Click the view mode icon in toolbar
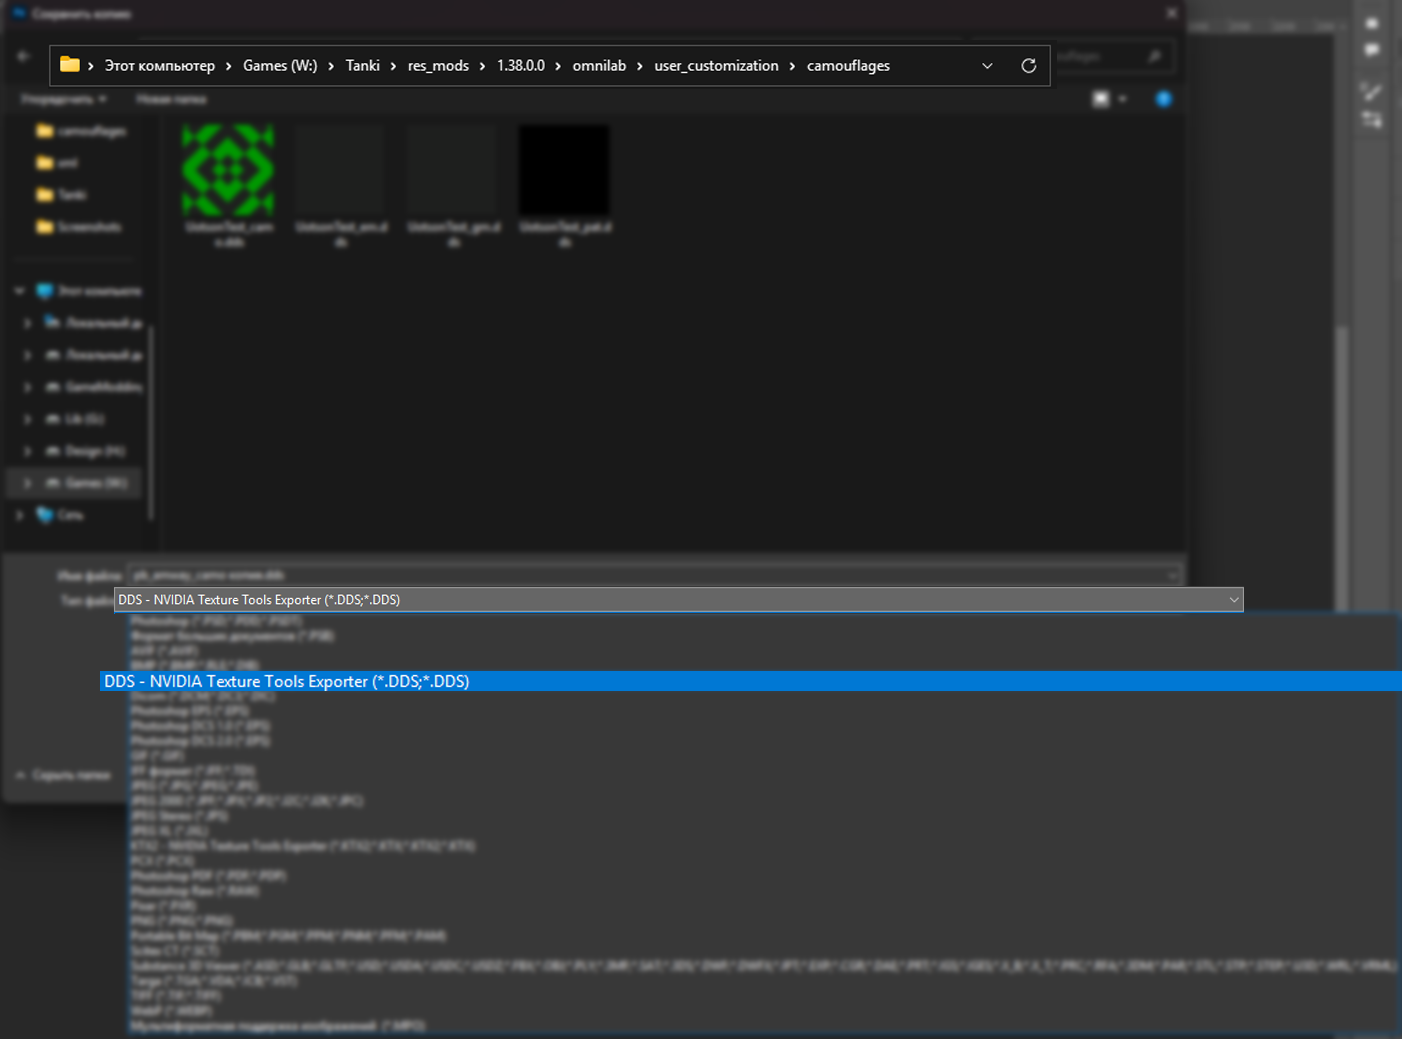 [x=1101, y=99]
